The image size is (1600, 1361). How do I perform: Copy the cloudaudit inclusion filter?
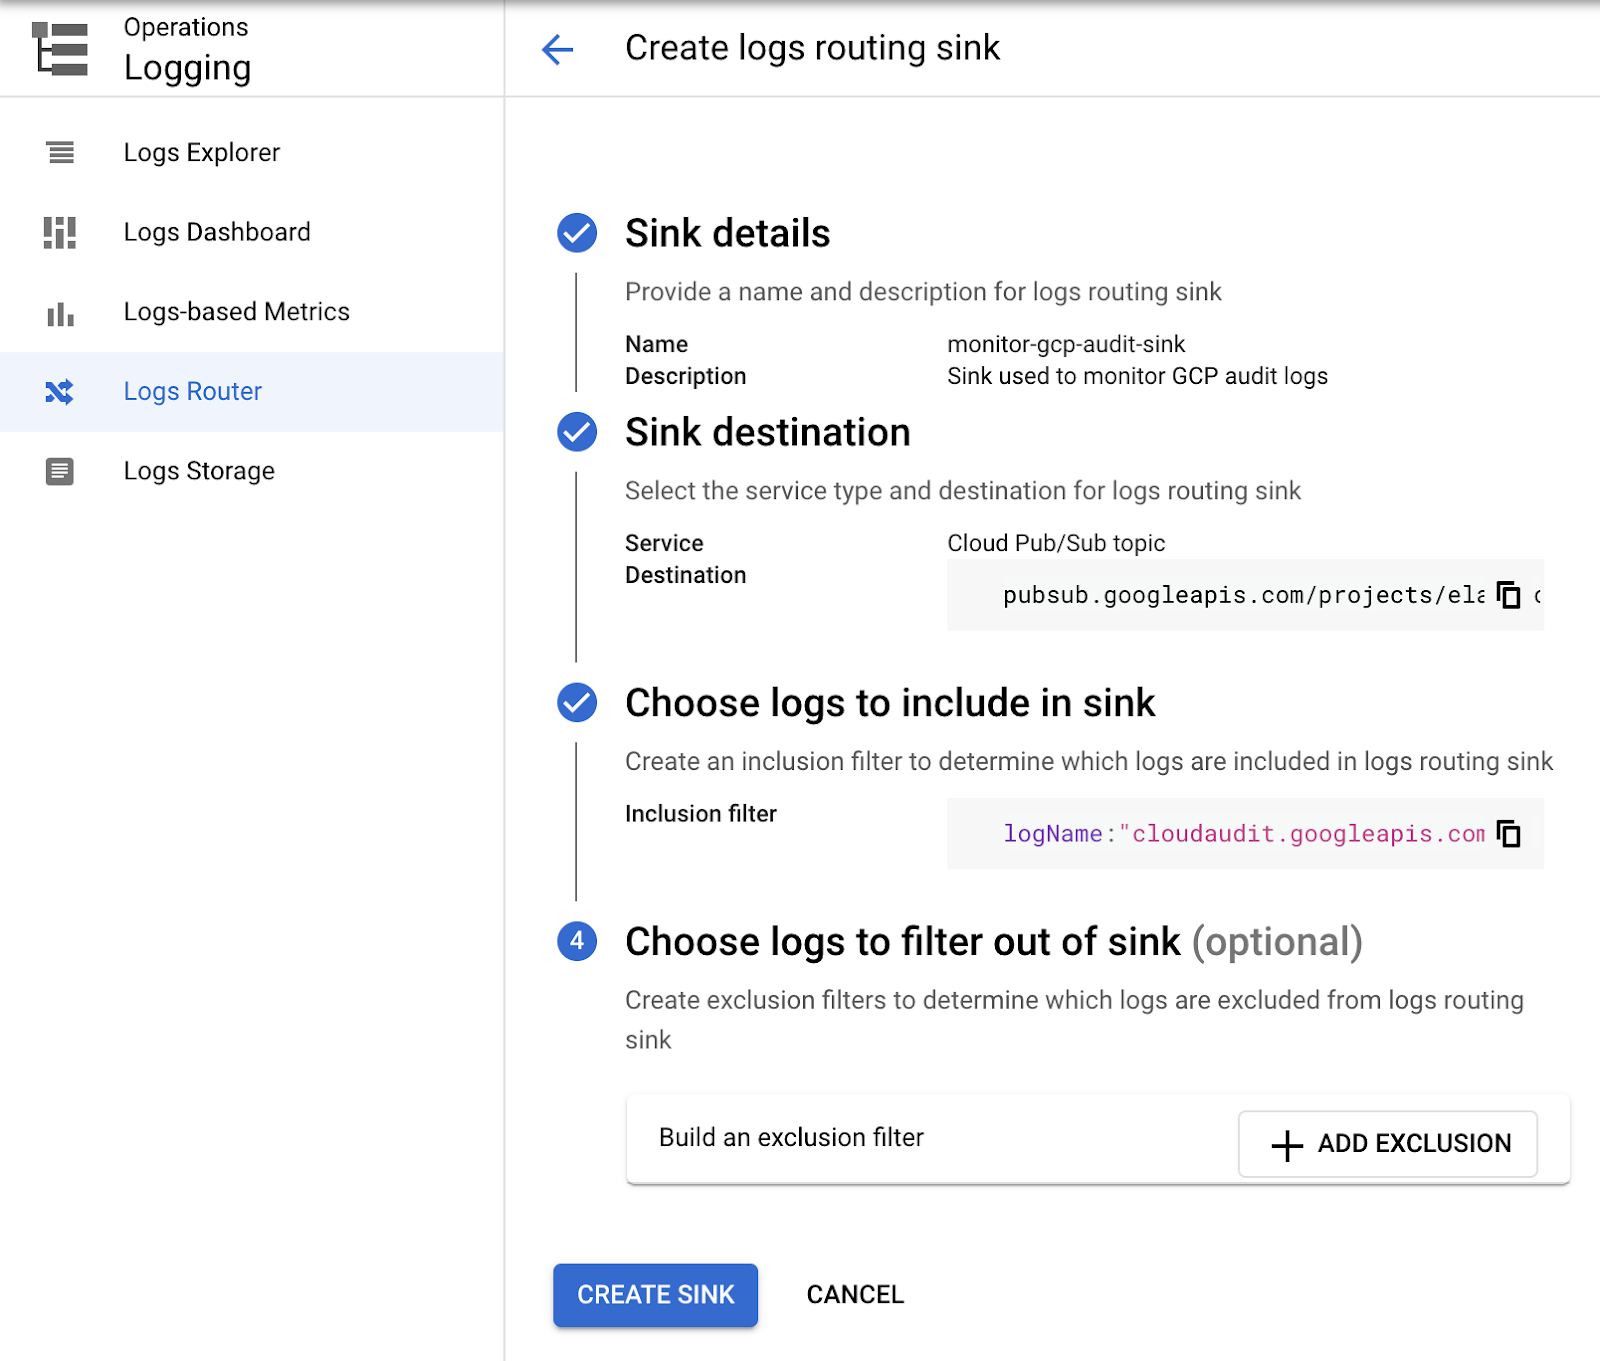coord(1508,833)
